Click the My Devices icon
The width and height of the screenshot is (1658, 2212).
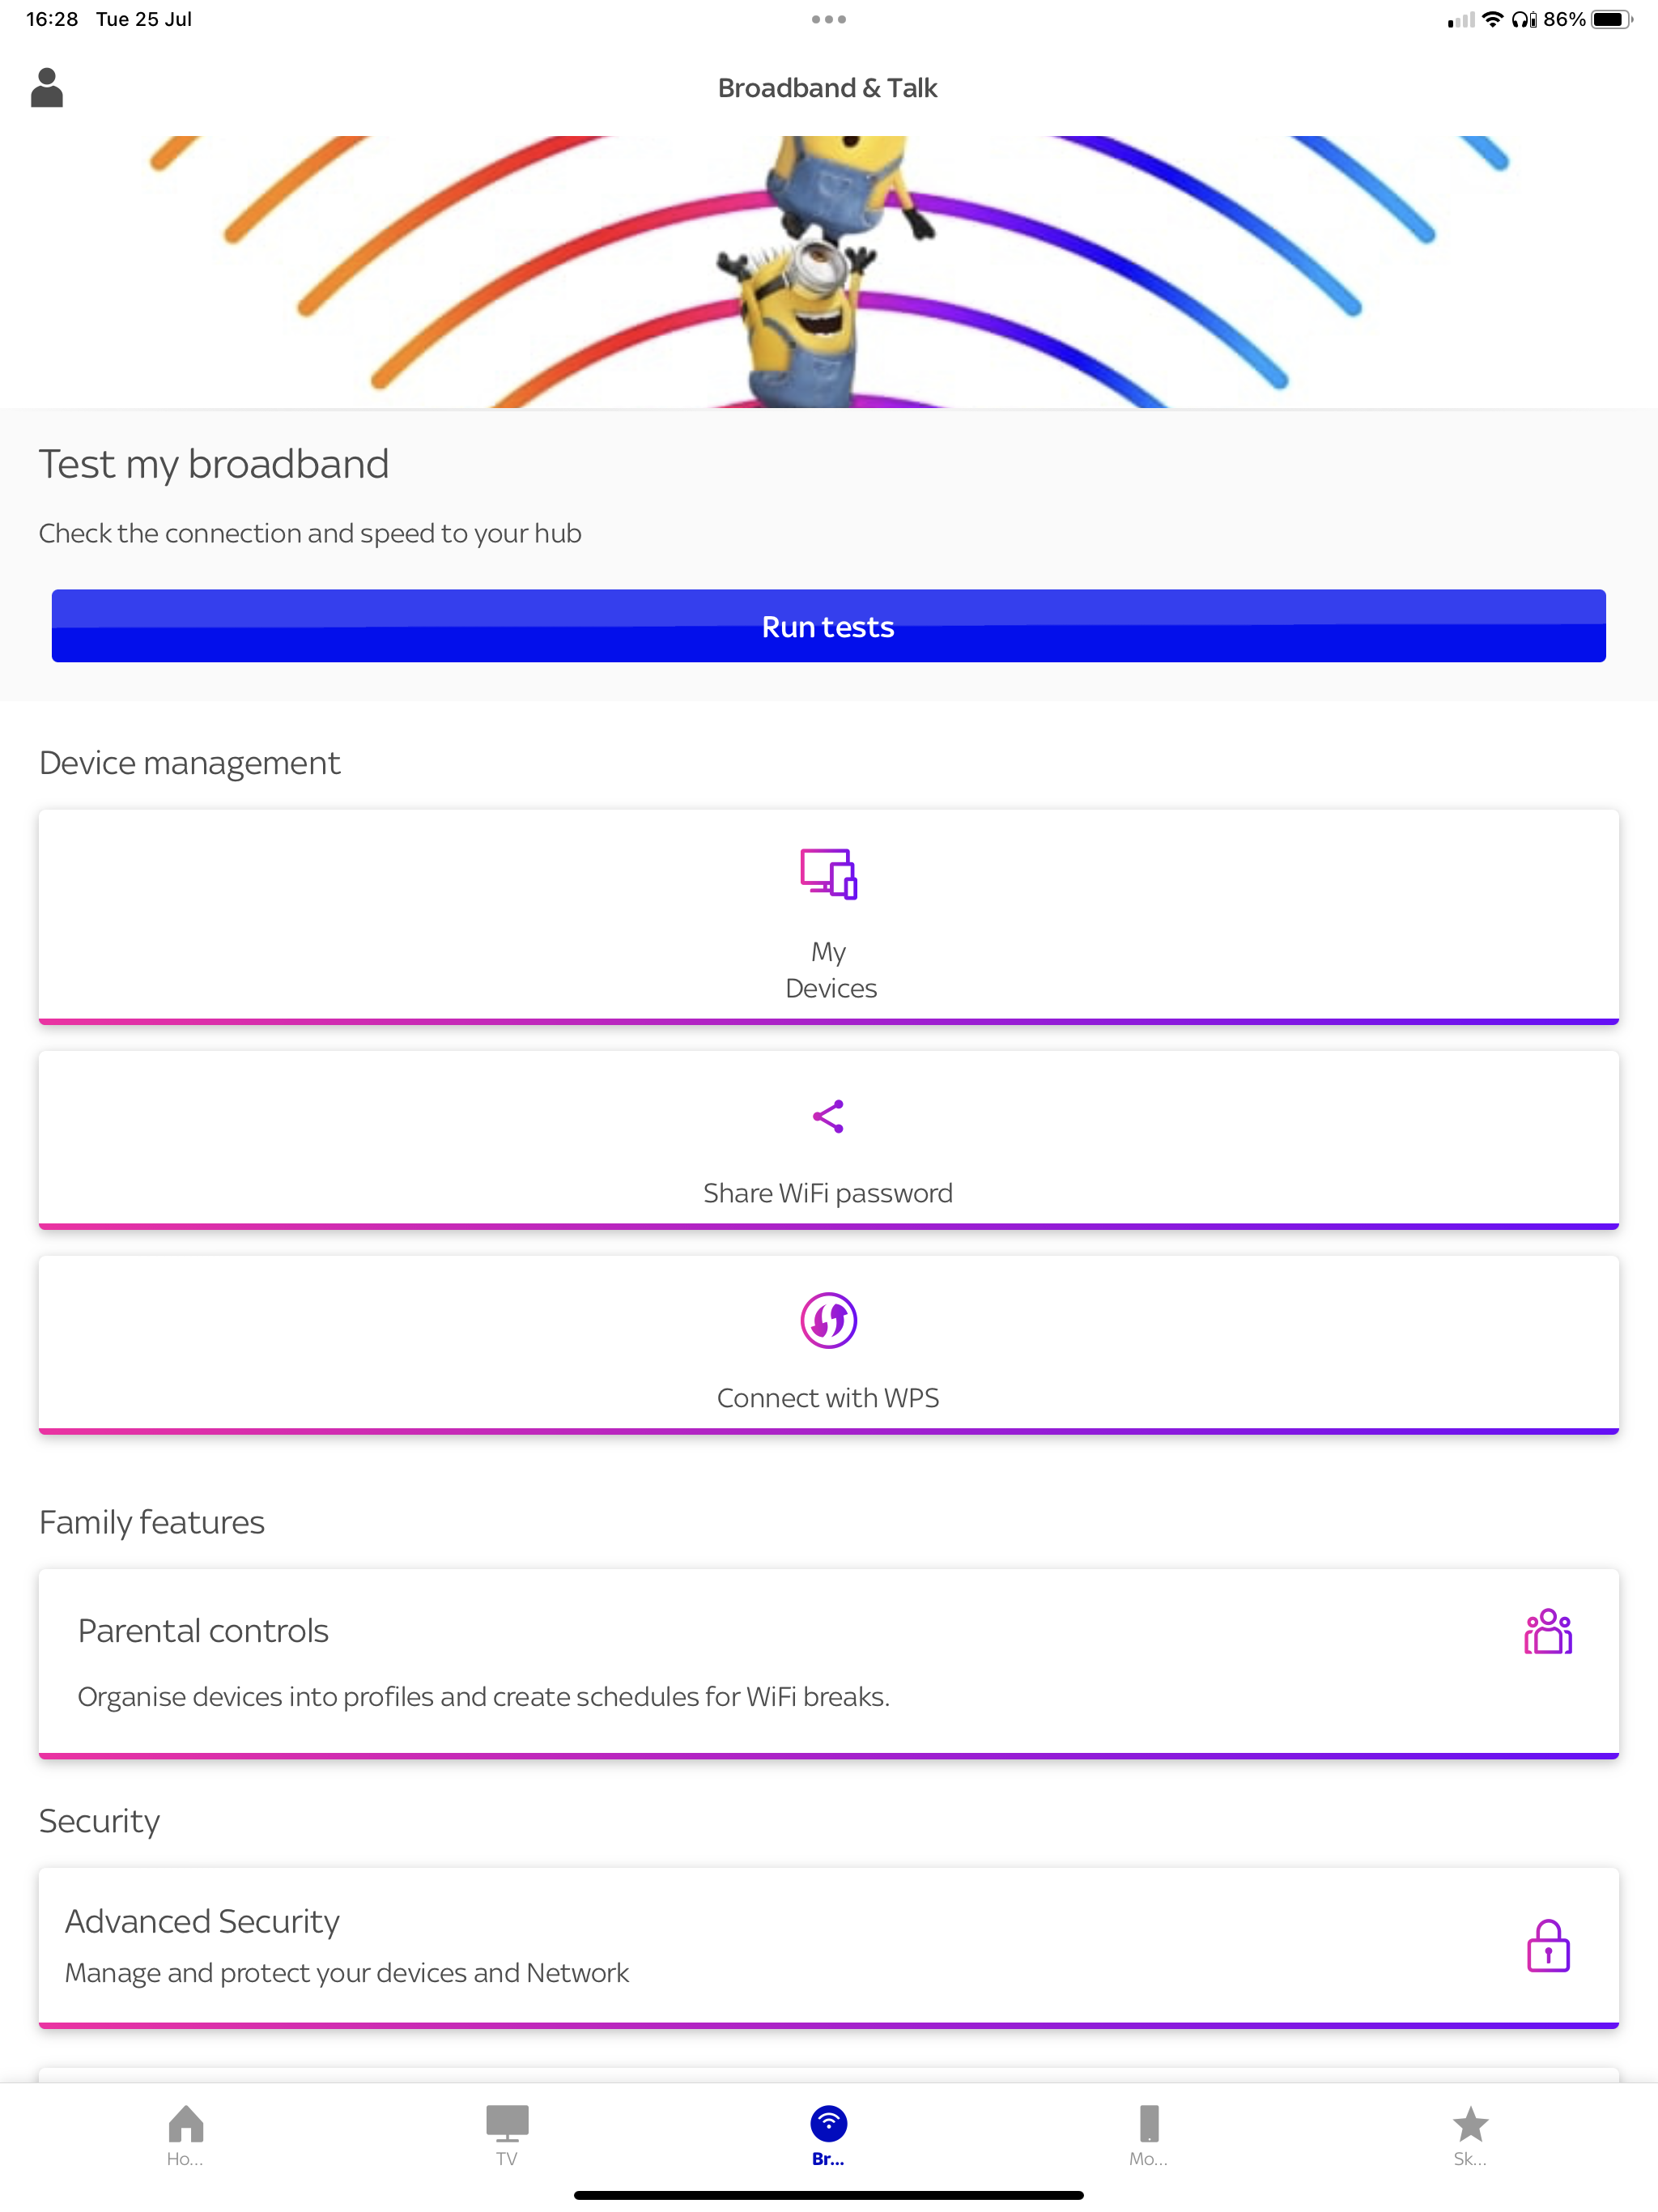pos(827,874)
